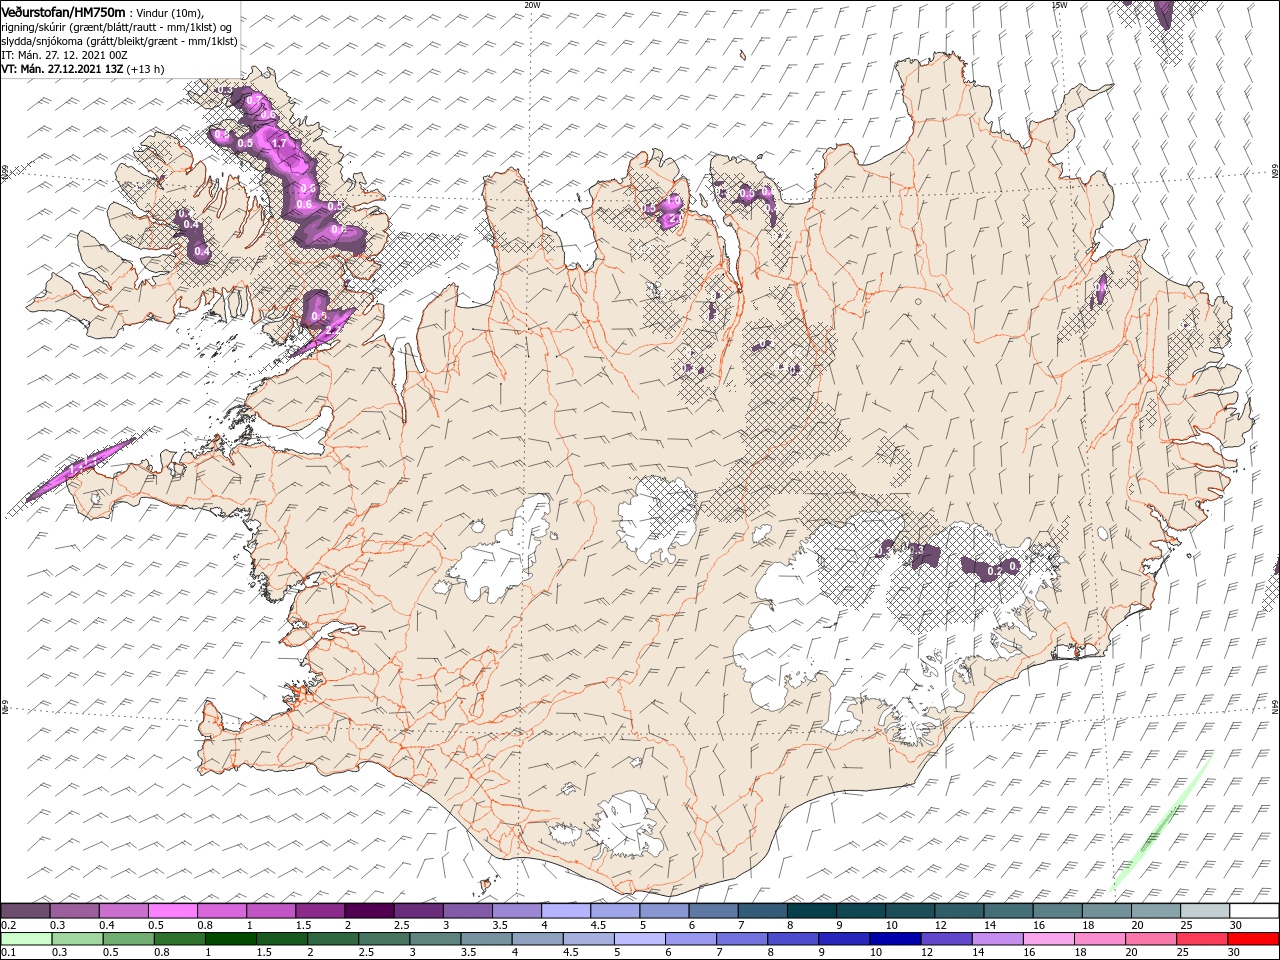Click the 0.2 swatch in top legend row
Viewport: 1280px width, 960px height.
coord(25,911)
